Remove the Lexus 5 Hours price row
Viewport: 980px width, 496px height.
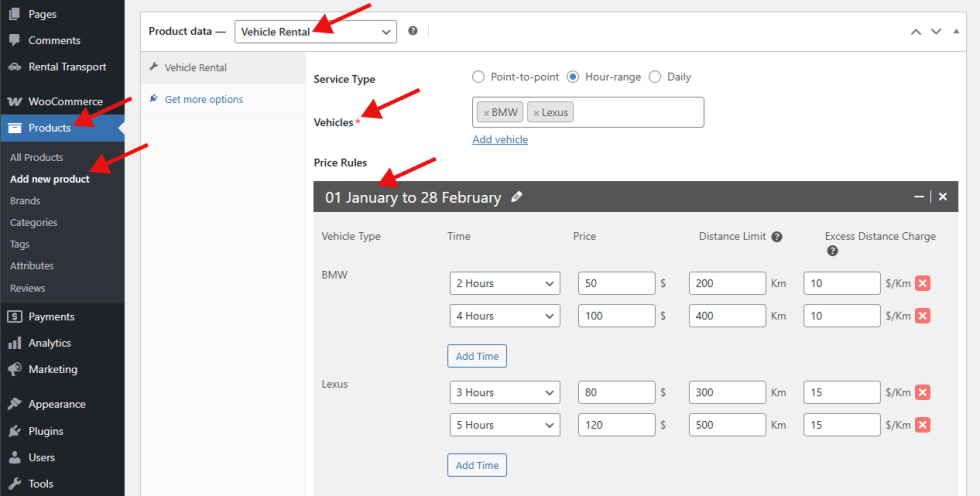coord(923,425)
